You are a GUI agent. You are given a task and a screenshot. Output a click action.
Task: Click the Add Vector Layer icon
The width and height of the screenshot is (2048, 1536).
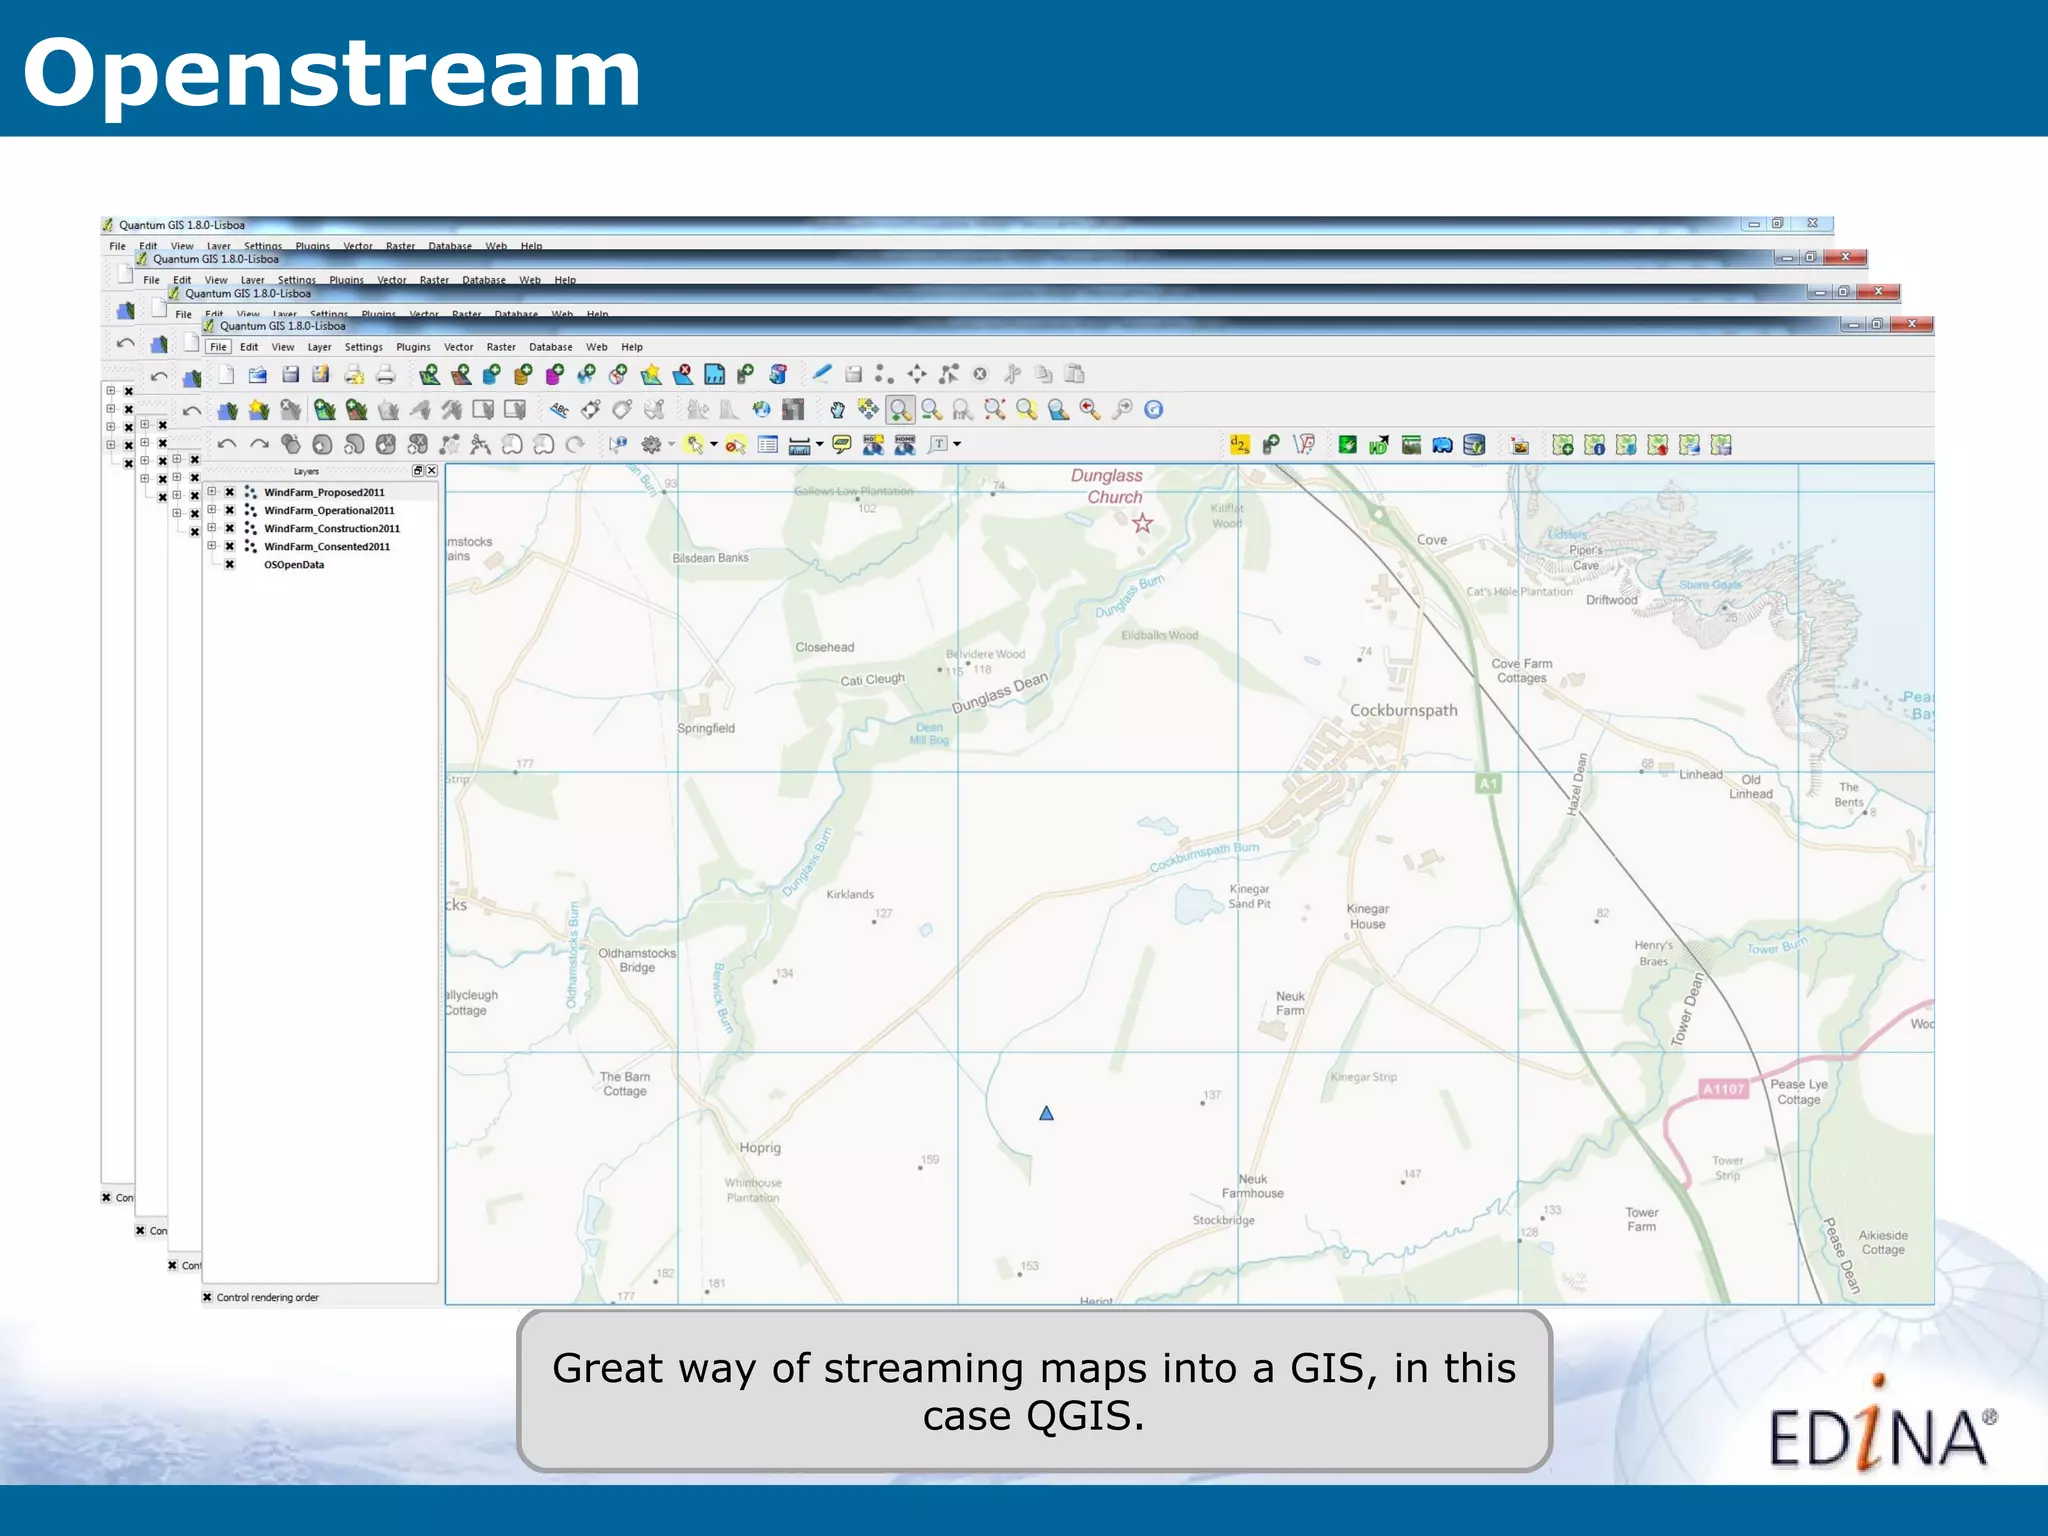point(430,375)
